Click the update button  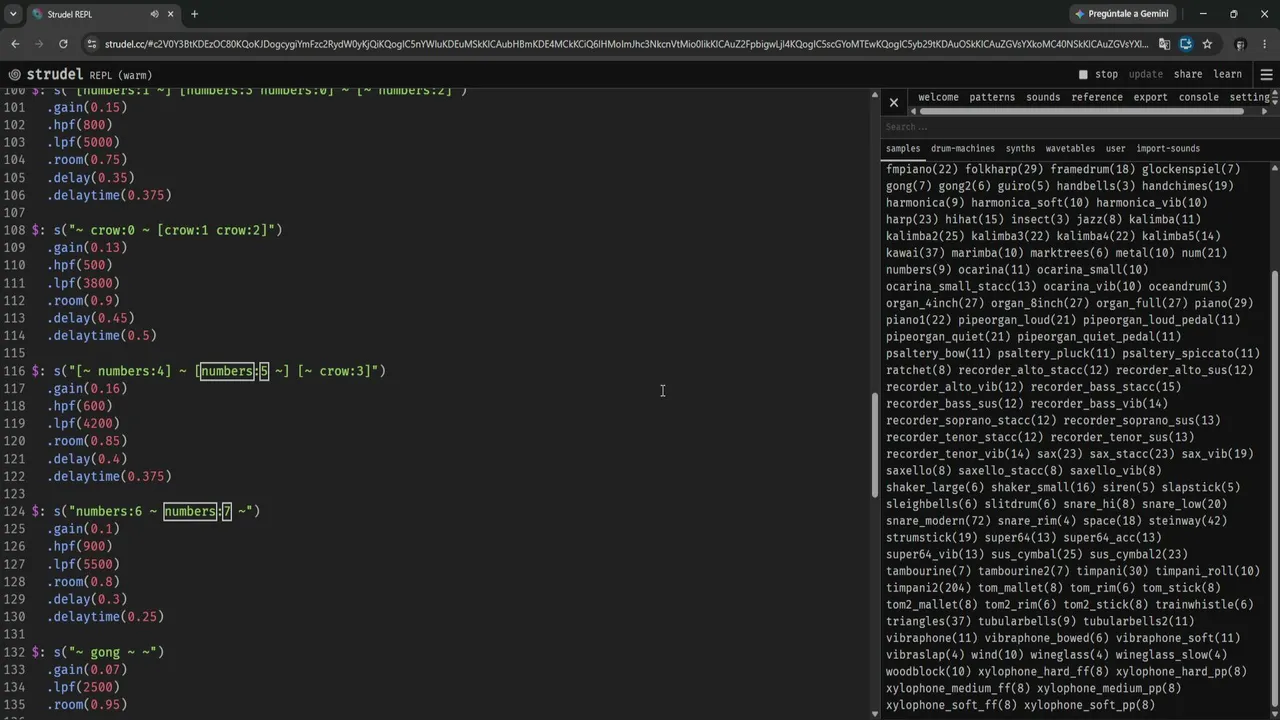[1146, 74]
